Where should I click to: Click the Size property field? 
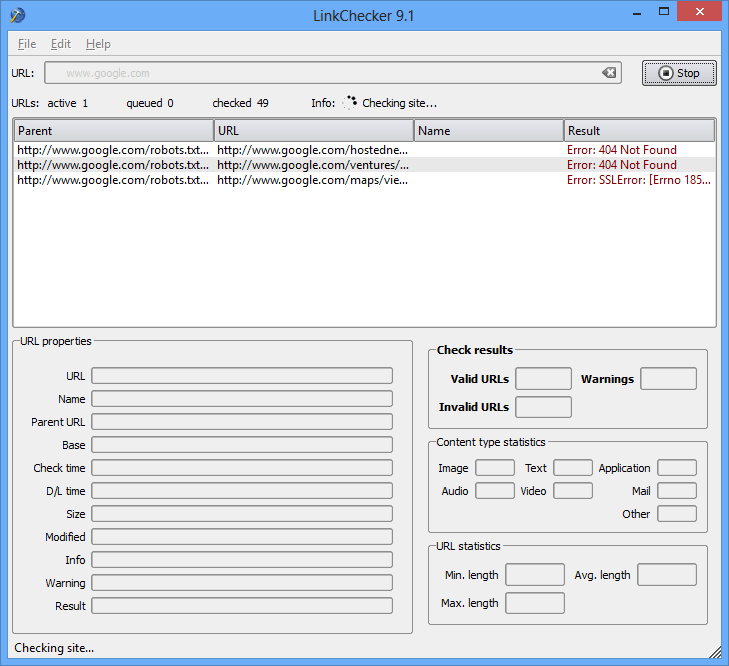(242, 514)
